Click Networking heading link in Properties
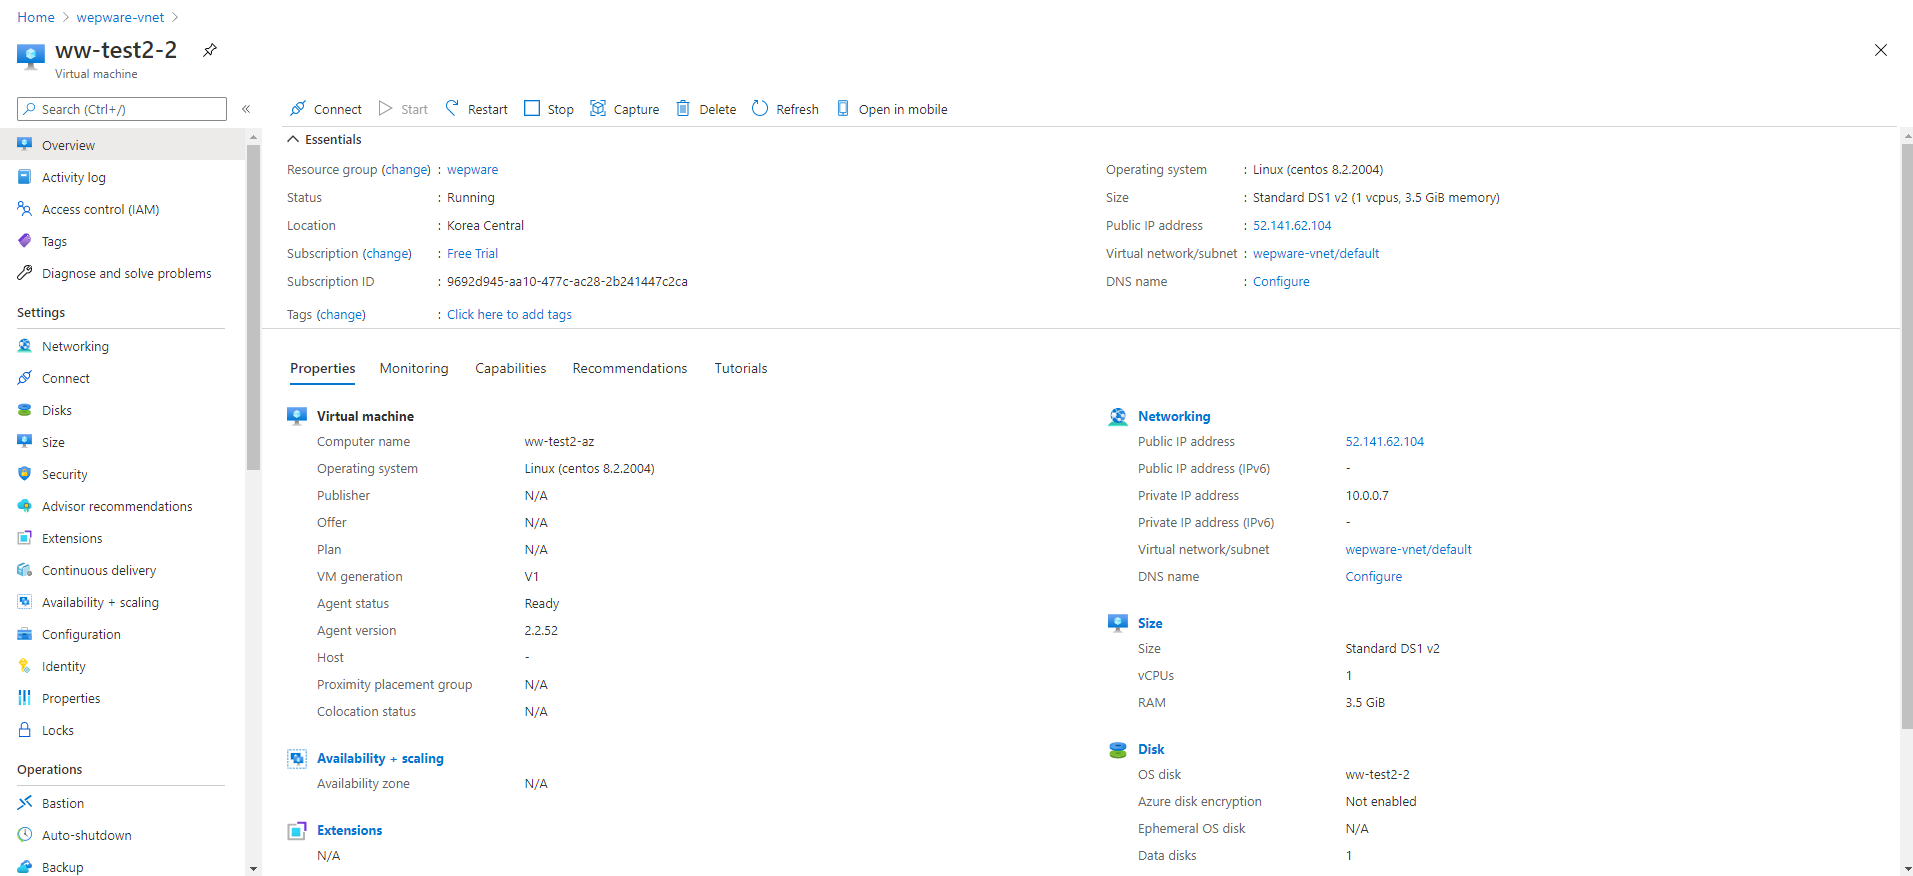 point(1174,416)
